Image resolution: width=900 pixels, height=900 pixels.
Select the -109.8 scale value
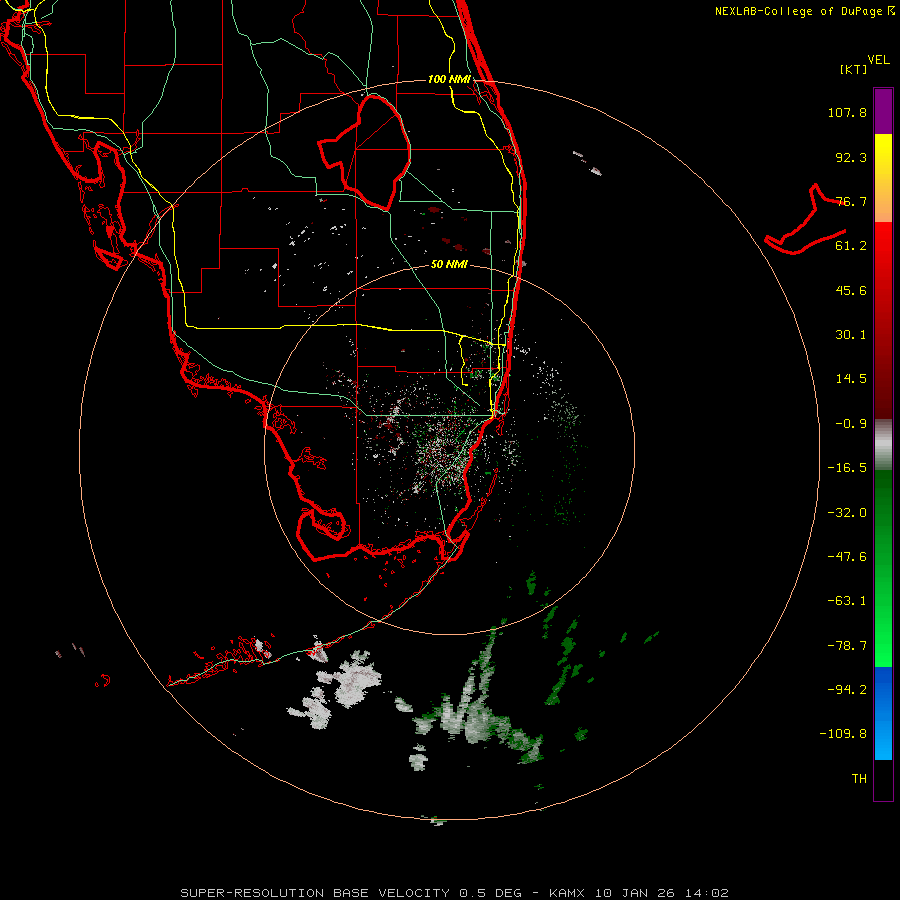pyautogui.click(x=844, y=734)
